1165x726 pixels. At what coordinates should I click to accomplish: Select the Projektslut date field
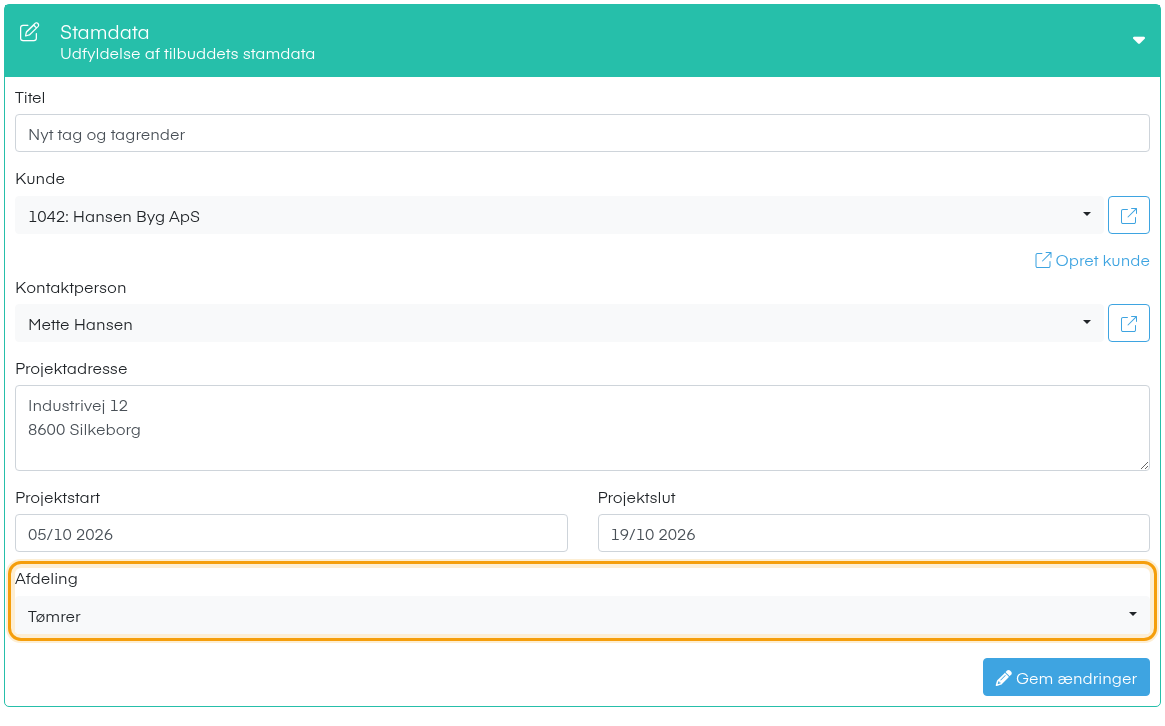click(874, 534)
